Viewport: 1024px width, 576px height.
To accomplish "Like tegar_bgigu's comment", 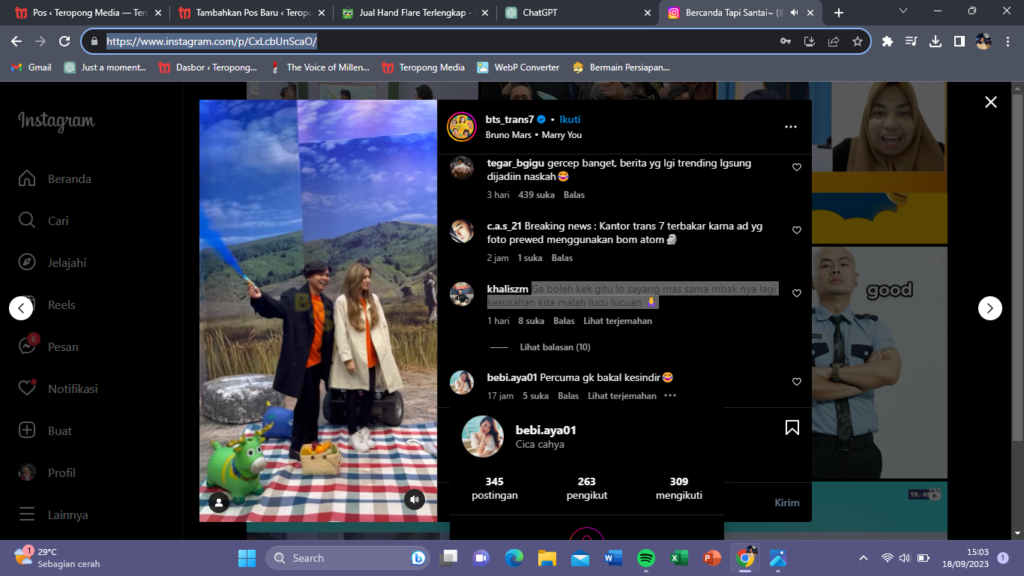I will (x=797, y=167).
